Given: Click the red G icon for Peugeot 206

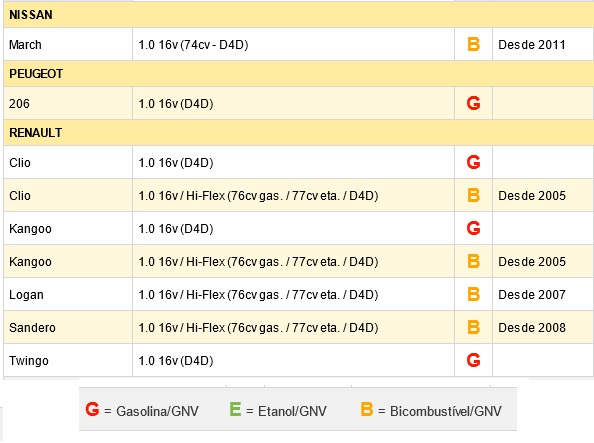Looking at the screenshot, I should coord(474,103).
